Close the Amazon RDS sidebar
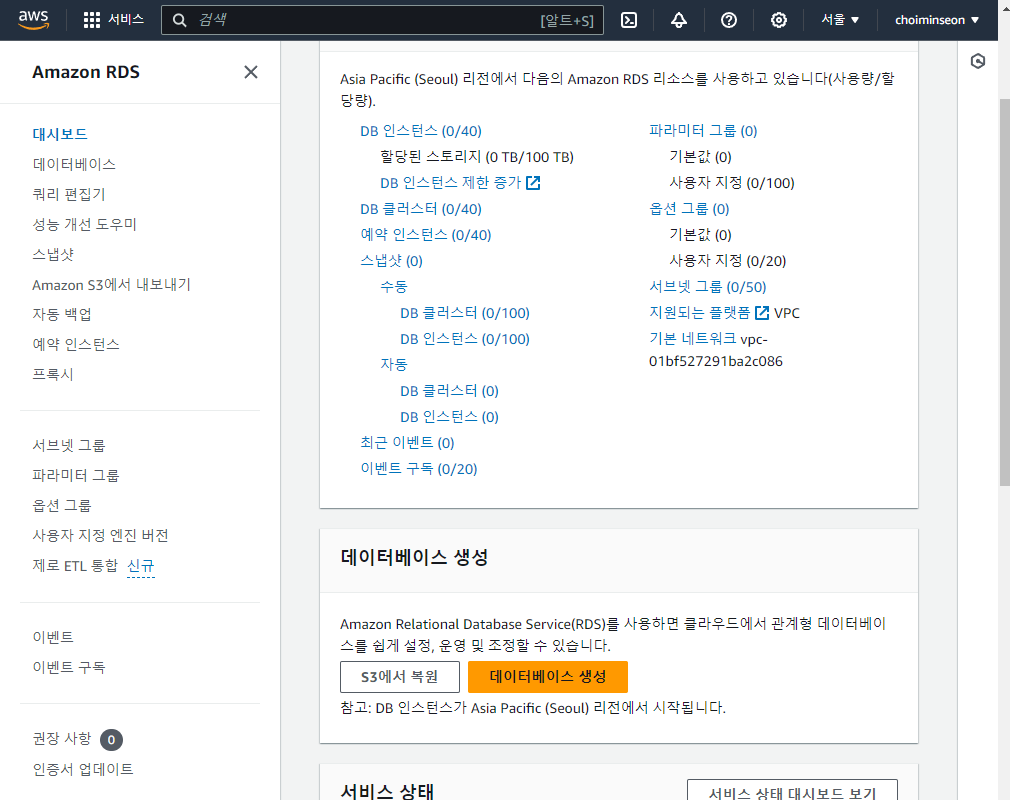 [x=251, y=72]
